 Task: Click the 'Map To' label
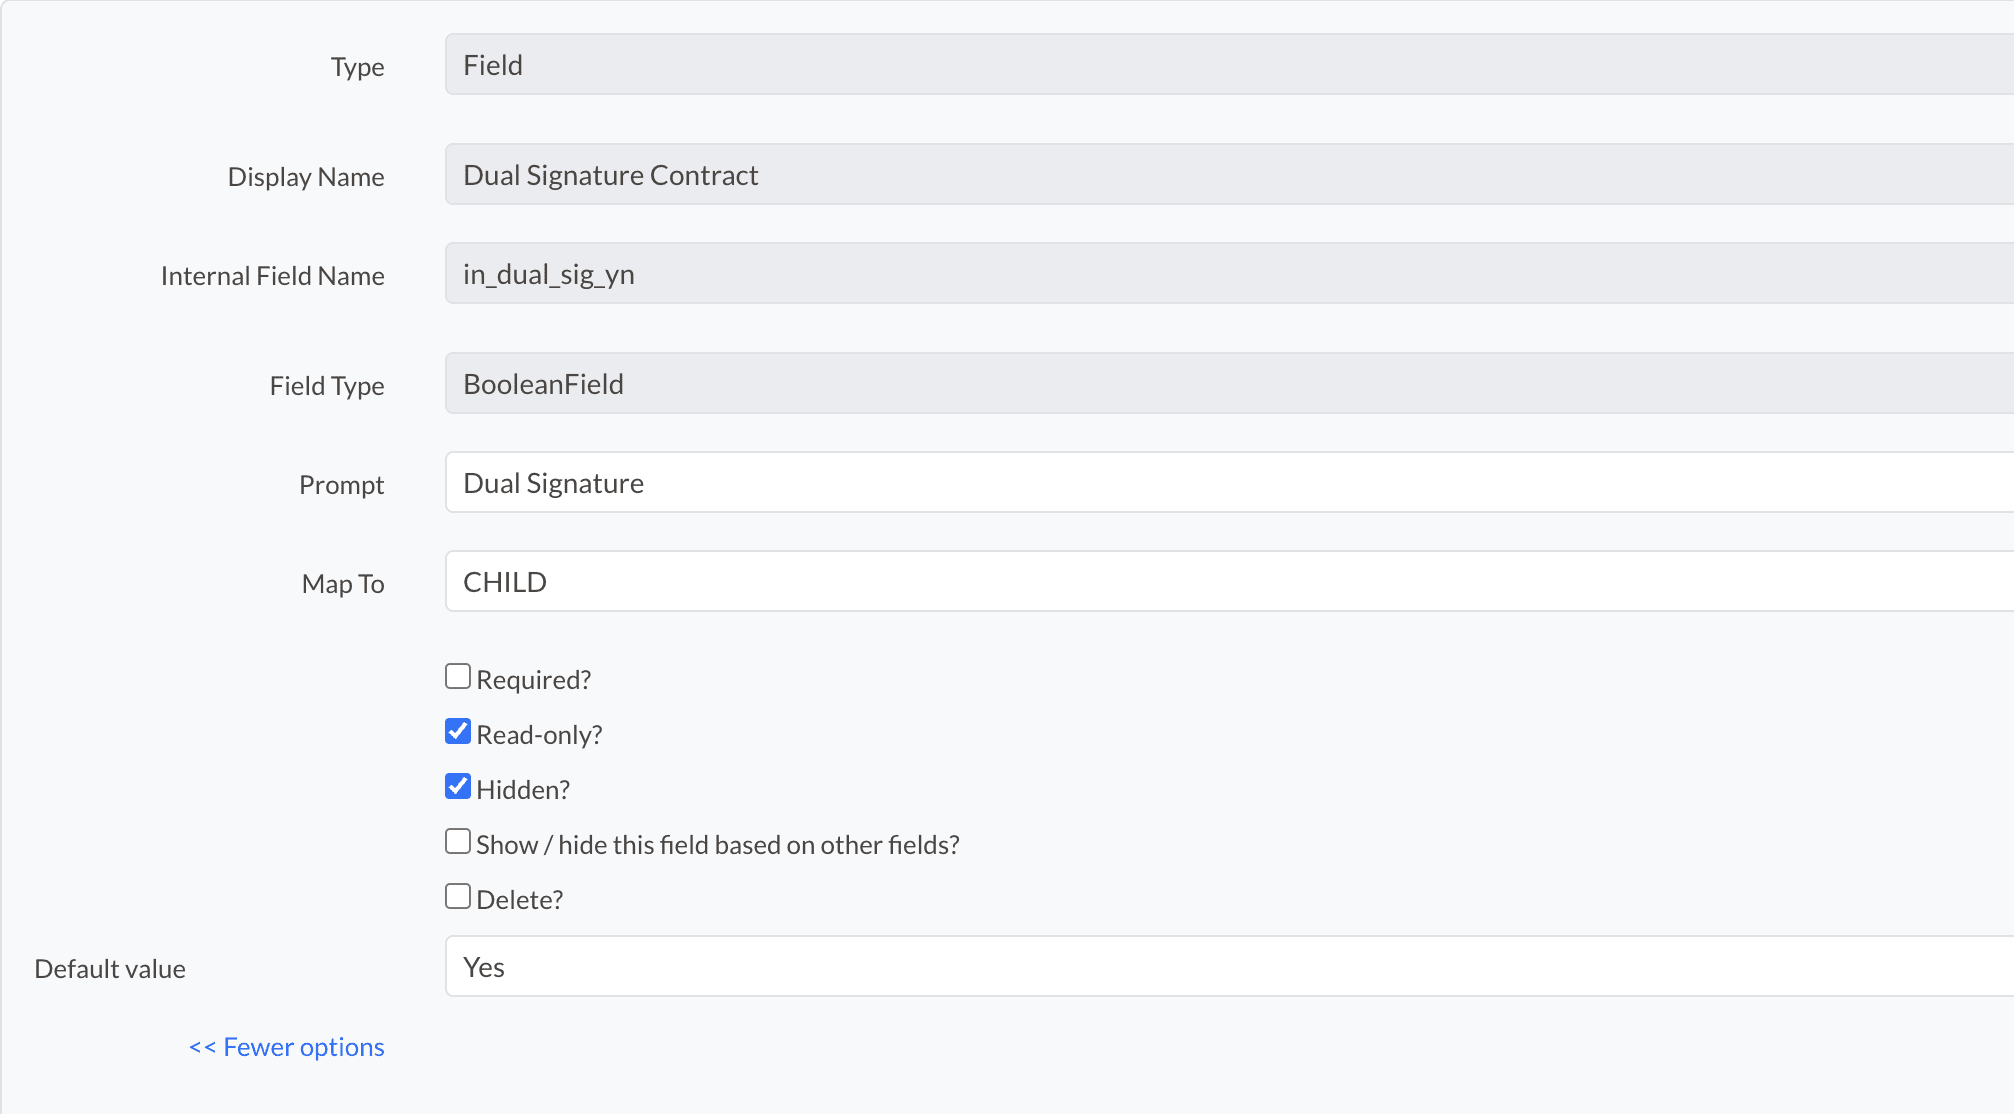click(343, 584)
